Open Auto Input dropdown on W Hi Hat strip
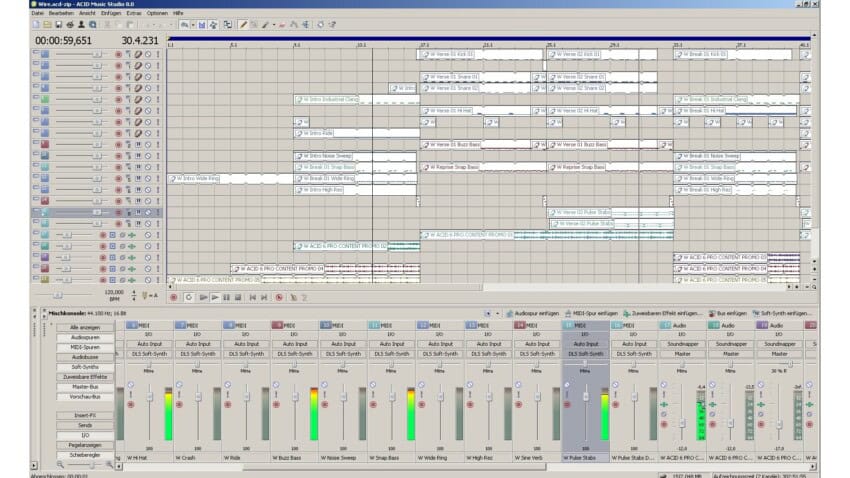 [x=150, y=344]
